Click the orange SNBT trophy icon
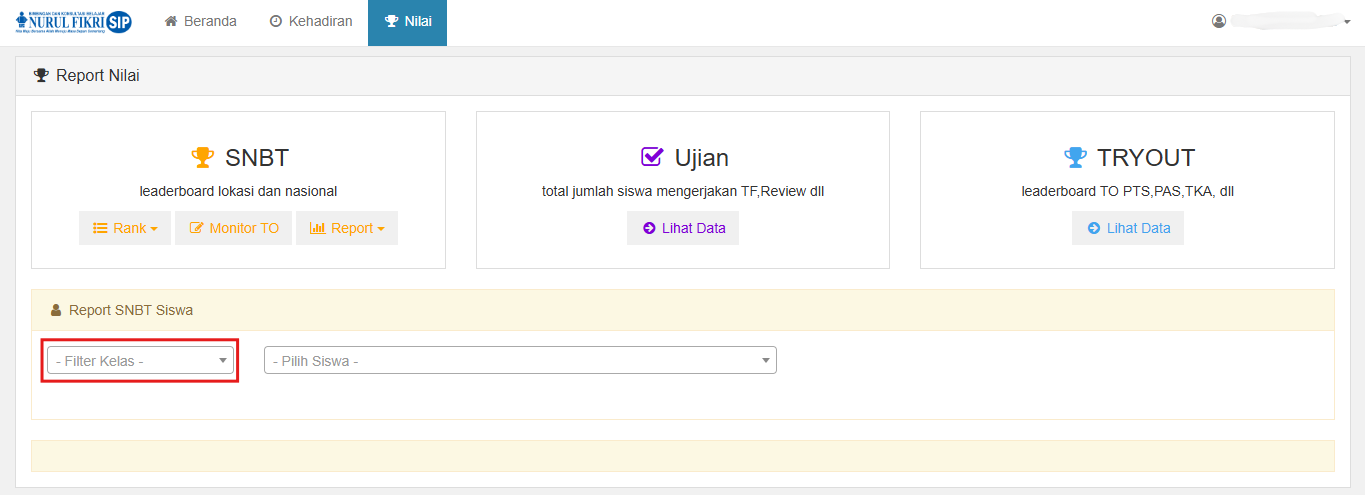Viewport: 1365px width, 495px height. click(203, 157)
